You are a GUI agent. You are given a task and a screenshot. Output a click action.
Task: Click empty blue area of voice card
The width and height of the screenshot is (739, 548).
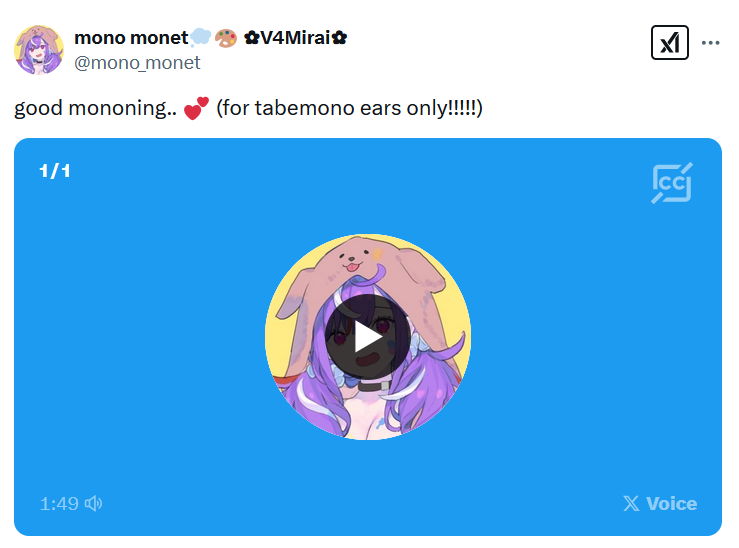click(x=566, y=330)
